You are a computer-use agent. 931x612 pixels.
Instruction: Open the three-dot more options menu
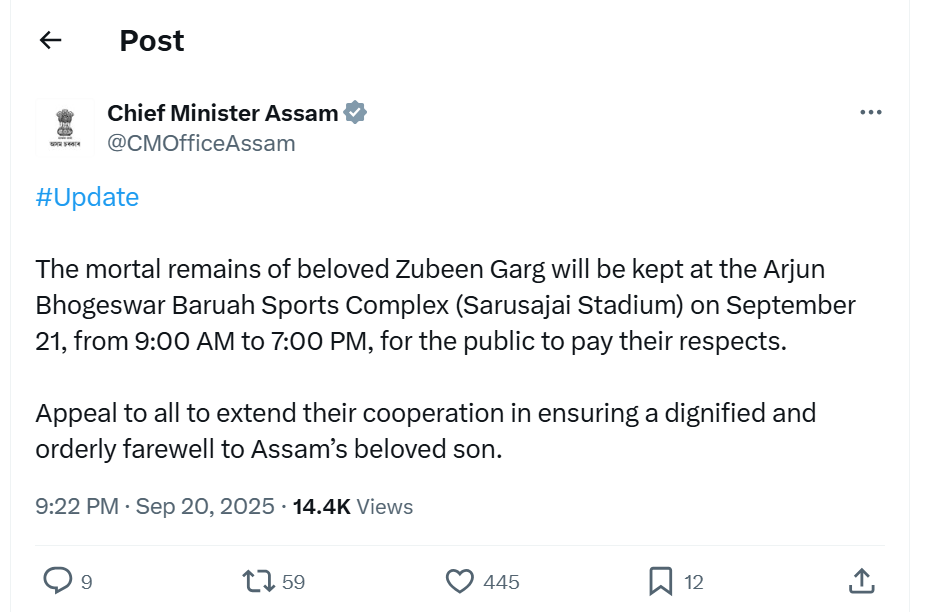coord(871,113)
